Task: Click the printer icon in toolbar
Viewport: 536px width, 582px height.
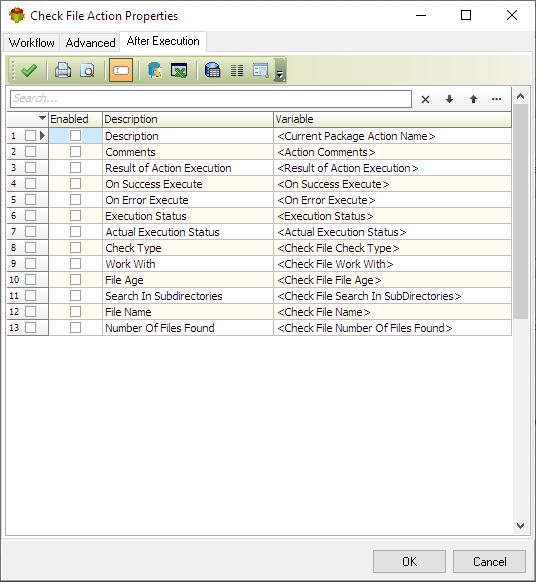Action: 63,70
